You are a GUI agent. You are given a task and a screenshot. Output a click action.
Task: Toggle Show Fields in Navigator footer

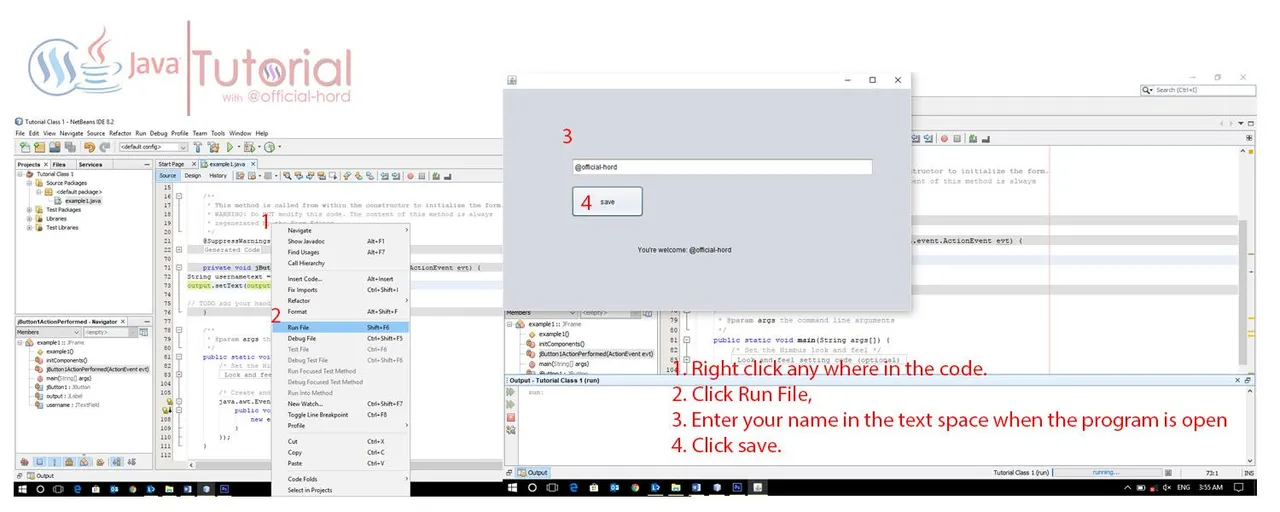39,462
